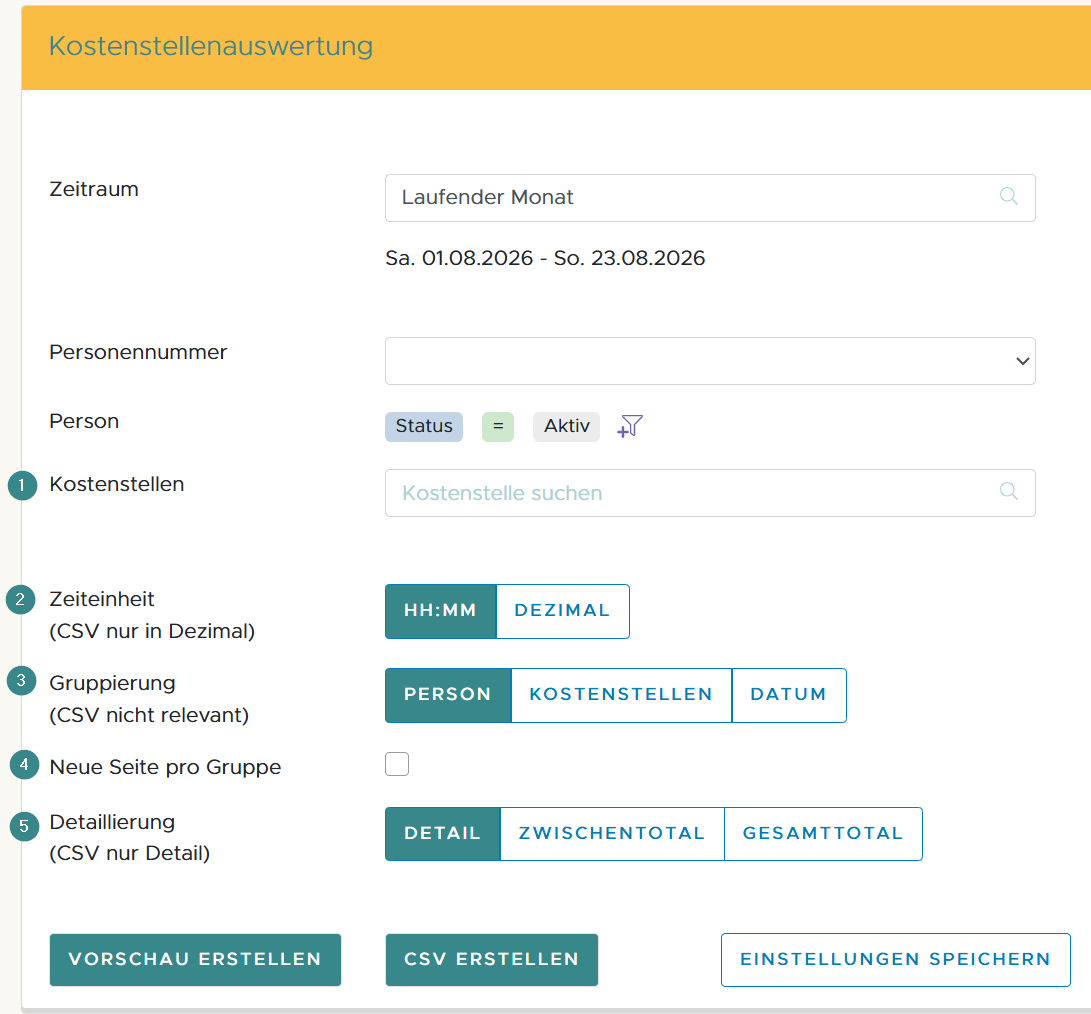
Task: Click the Vorschau erstellen button
Action: 196,960
